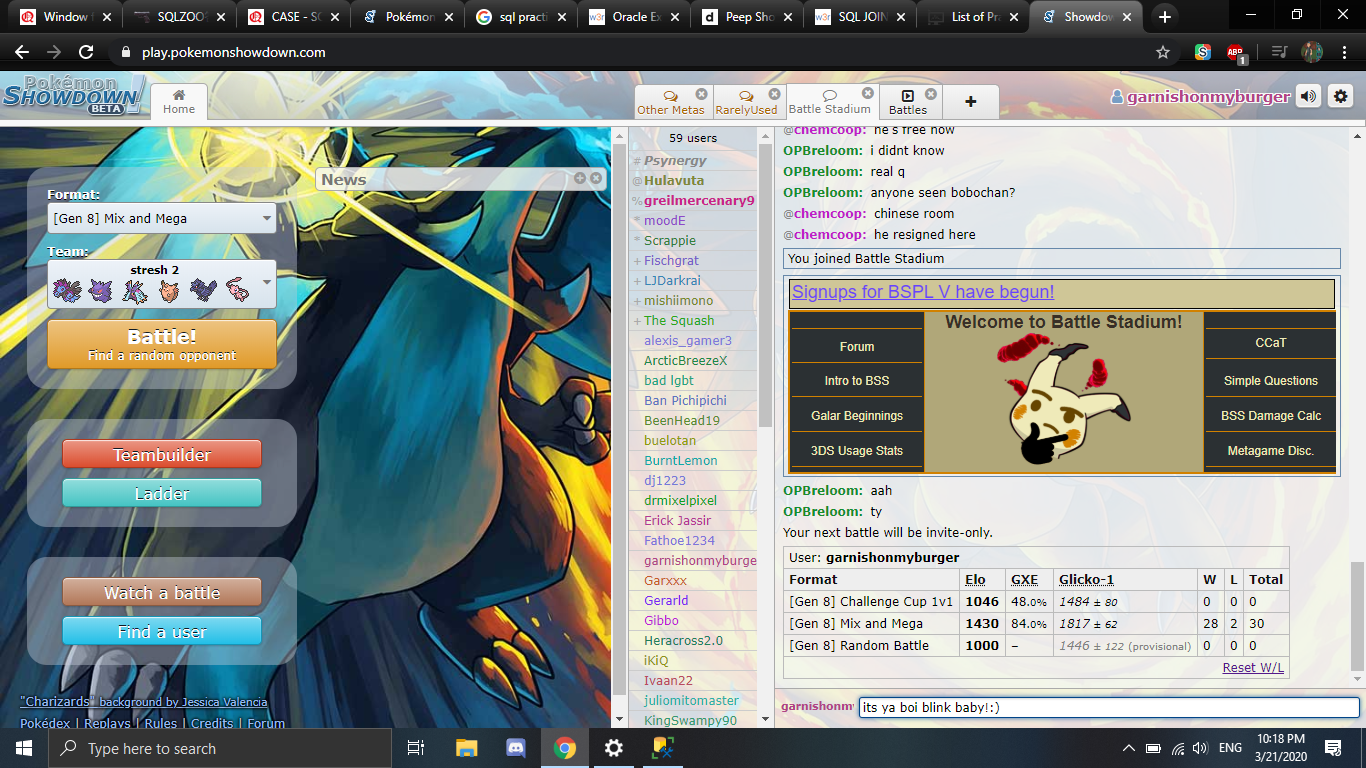Open File Explorer from the taskbar
Image resolution: width=1366 pixels, height=768 pixels.
pos(466,748)
